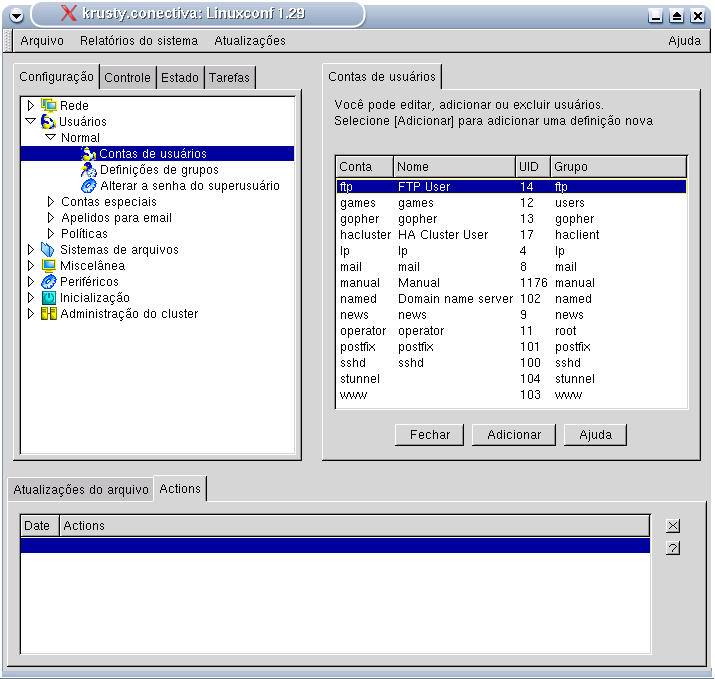Select the operator account row
Image resolution: width=715 pixels, height=679 pixels.
pos(511,331)
